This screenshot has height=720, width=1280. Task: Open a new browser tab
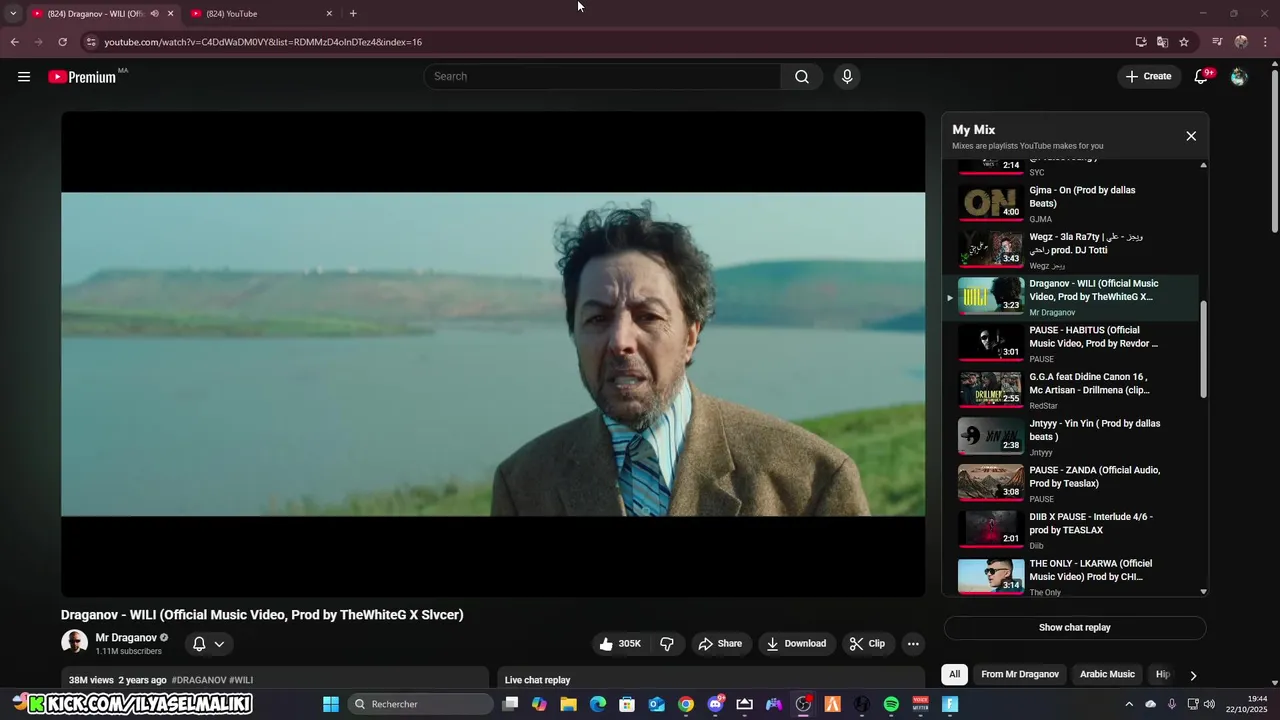tap(353, 14)
